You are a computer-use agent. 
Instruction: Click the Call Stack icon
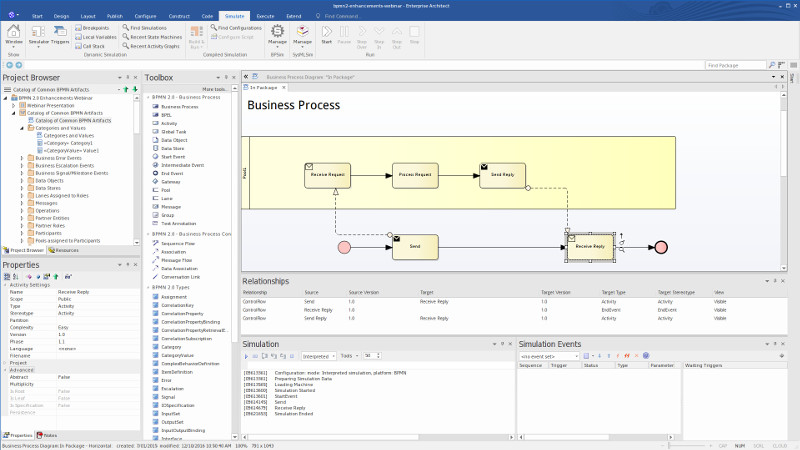tap(77, 46)
